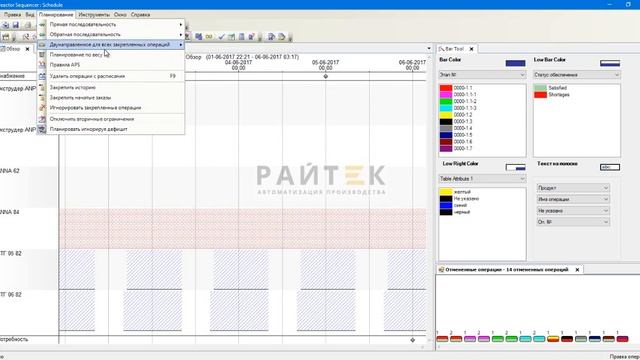Viewport: 640px width, 360px height.
Task: Open the Оп. № dropdown
Action: (x=573, y=222)
